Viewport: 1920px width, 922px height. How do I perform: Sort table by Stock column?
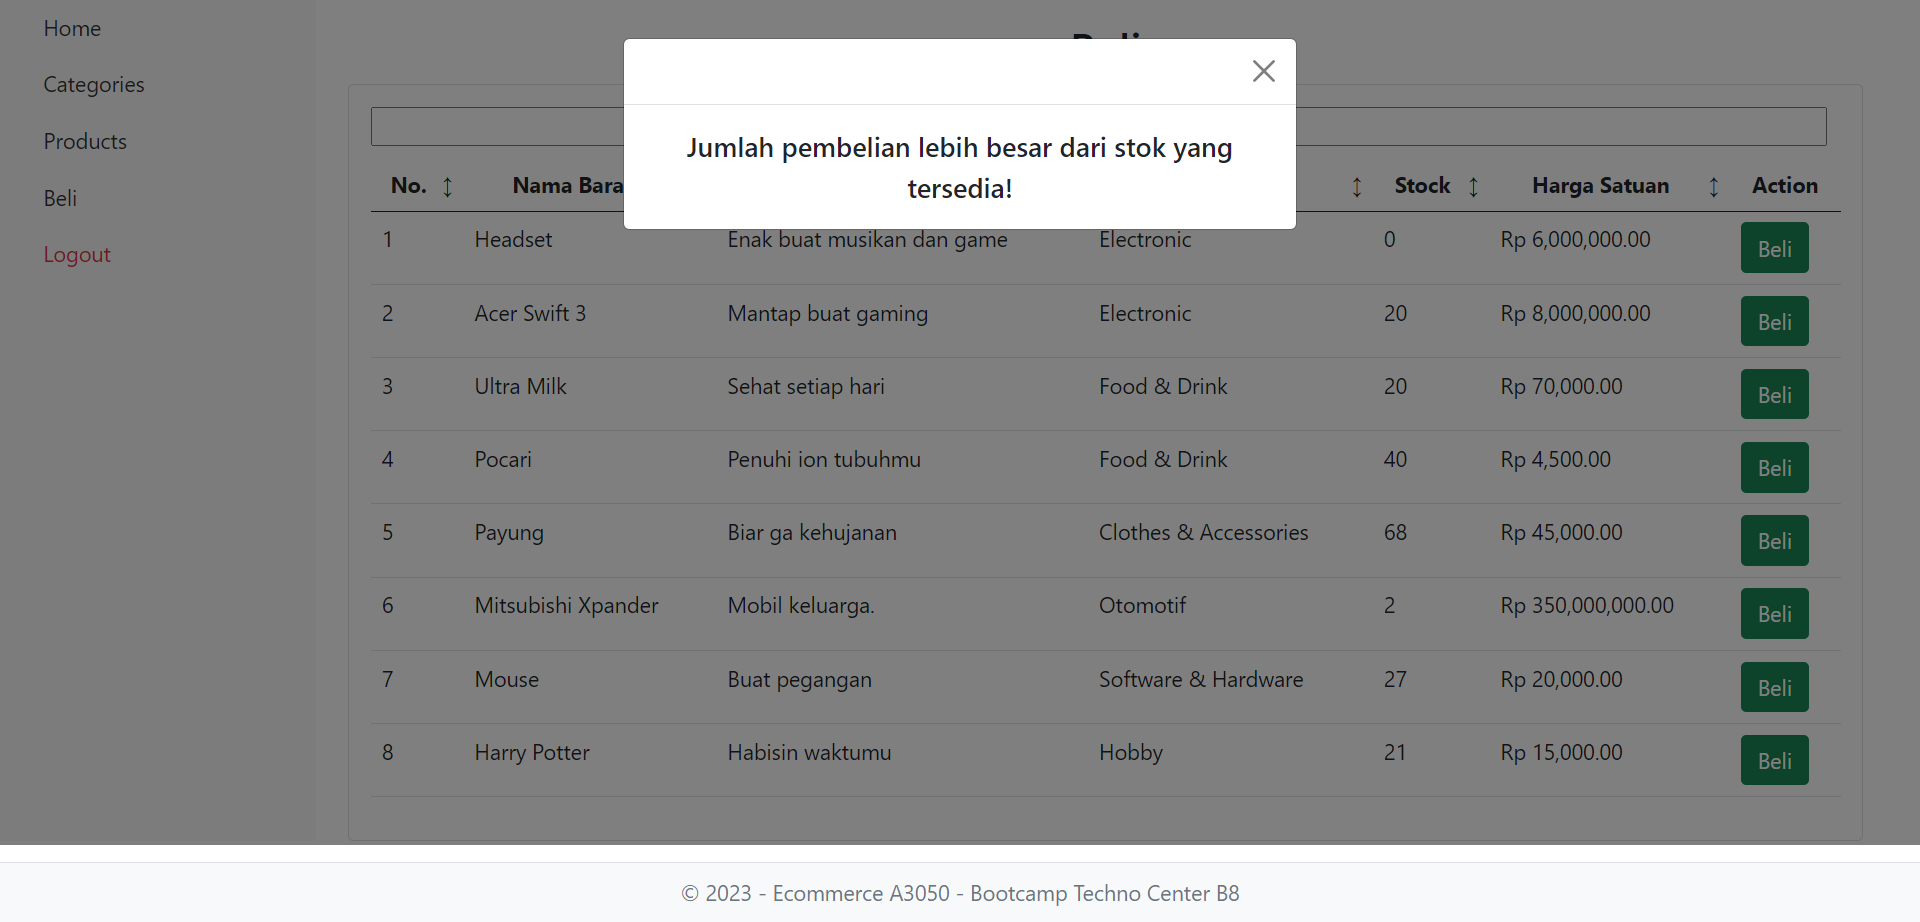point(1473,187)
